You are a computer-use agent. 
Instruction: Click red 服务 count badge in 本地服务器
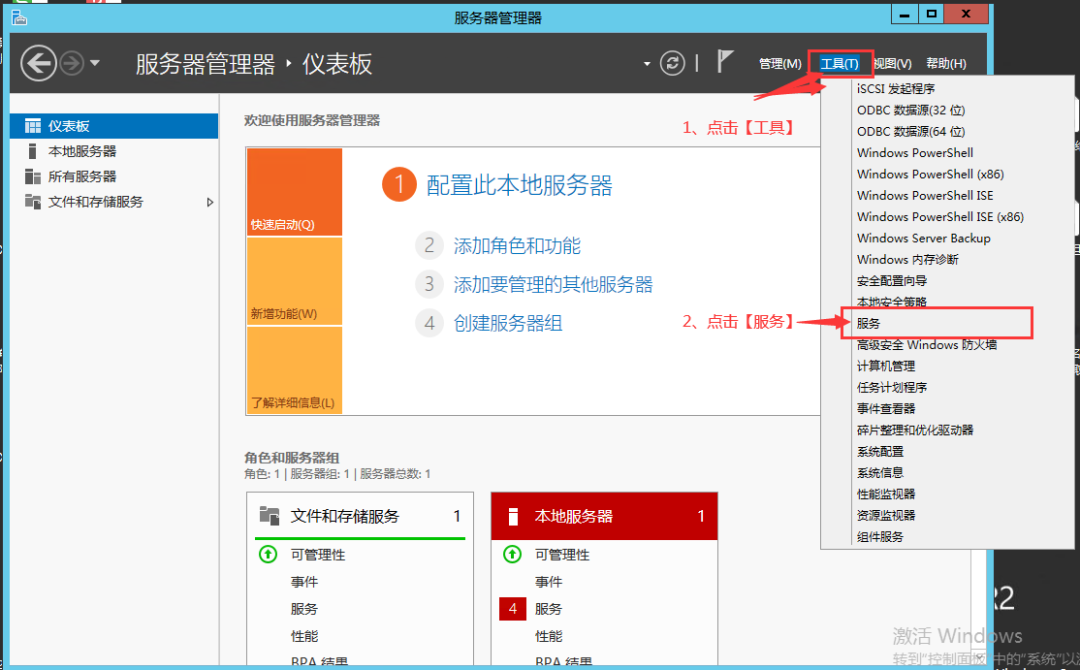[x=512, y=609]
